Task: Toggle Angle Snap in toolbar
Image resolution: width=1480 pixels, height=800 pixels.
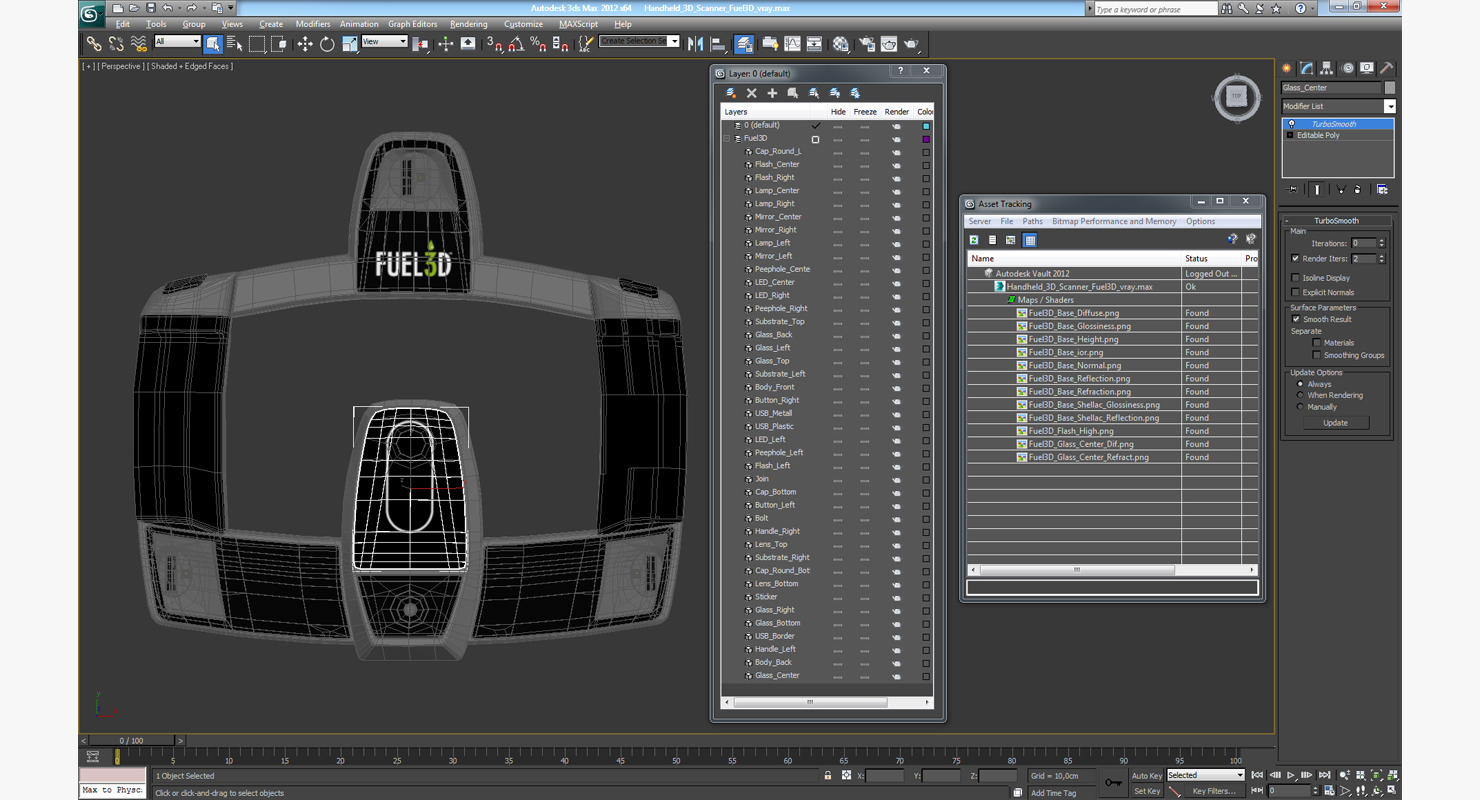Action: [x=516, y=44]
